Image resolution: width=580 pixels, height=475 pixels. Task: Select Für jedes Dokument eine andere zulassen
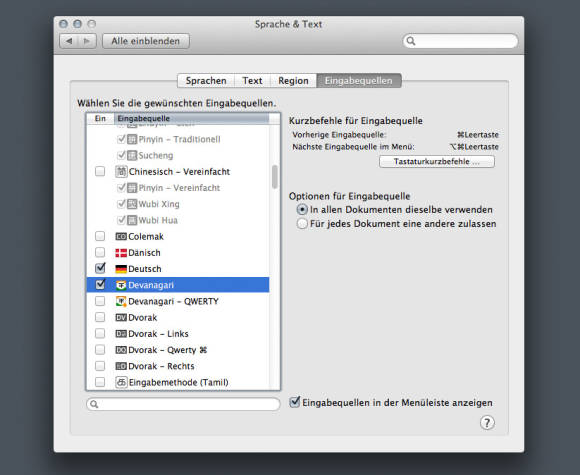pos(302,223)
